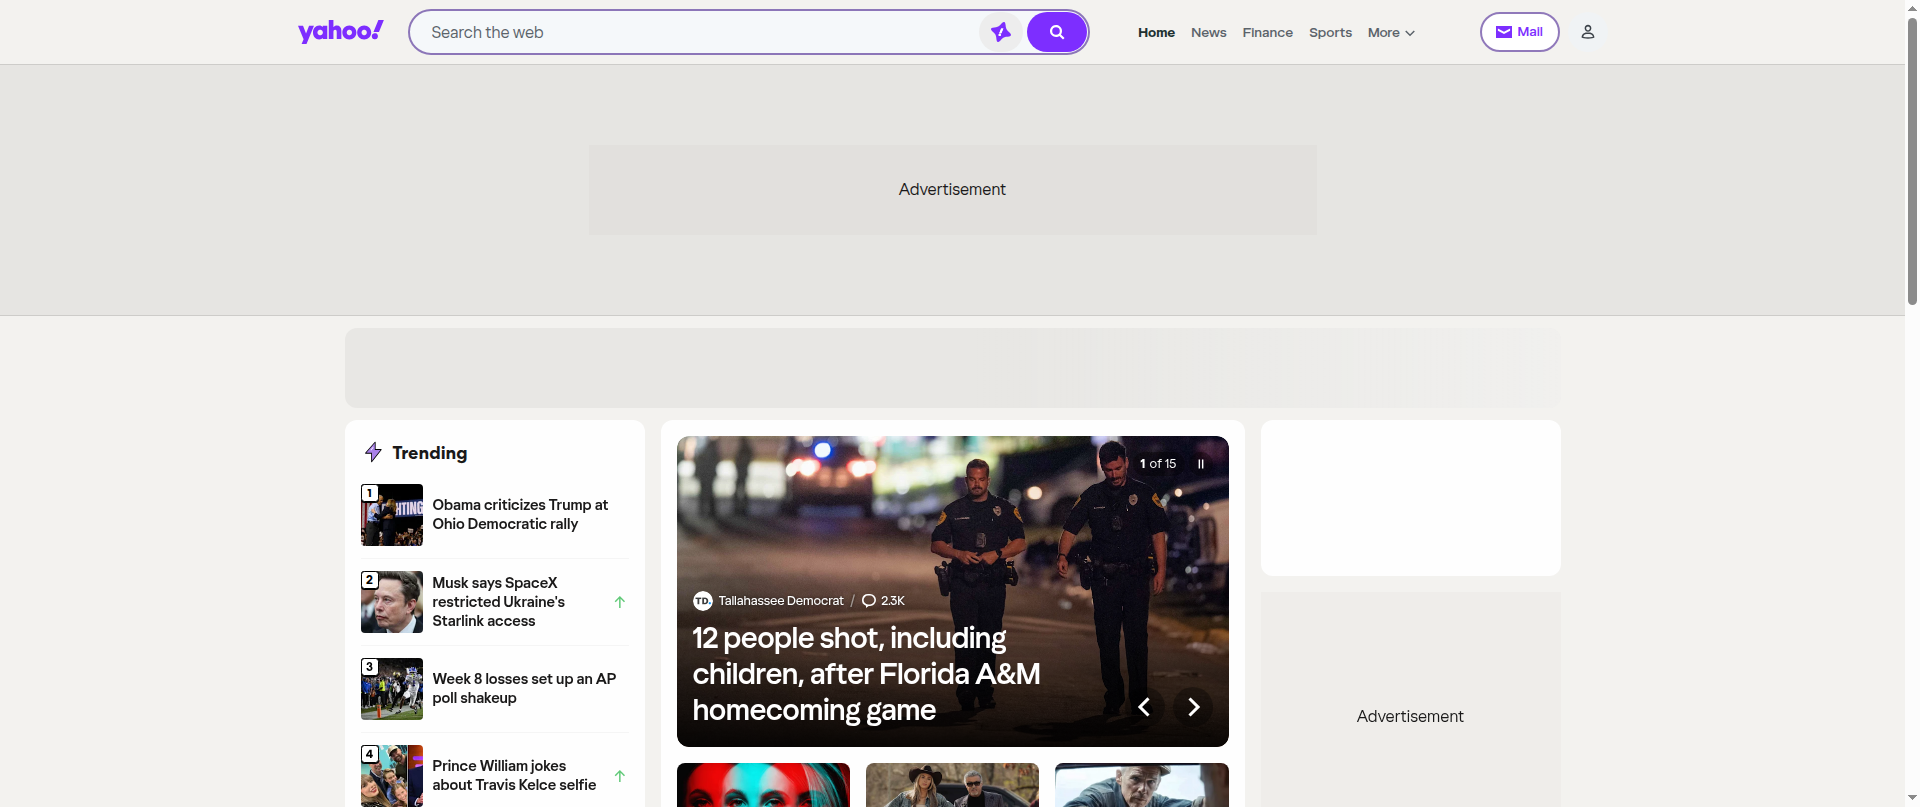
Task: Show previous slide with left chevron
Action: point(1145,707)
